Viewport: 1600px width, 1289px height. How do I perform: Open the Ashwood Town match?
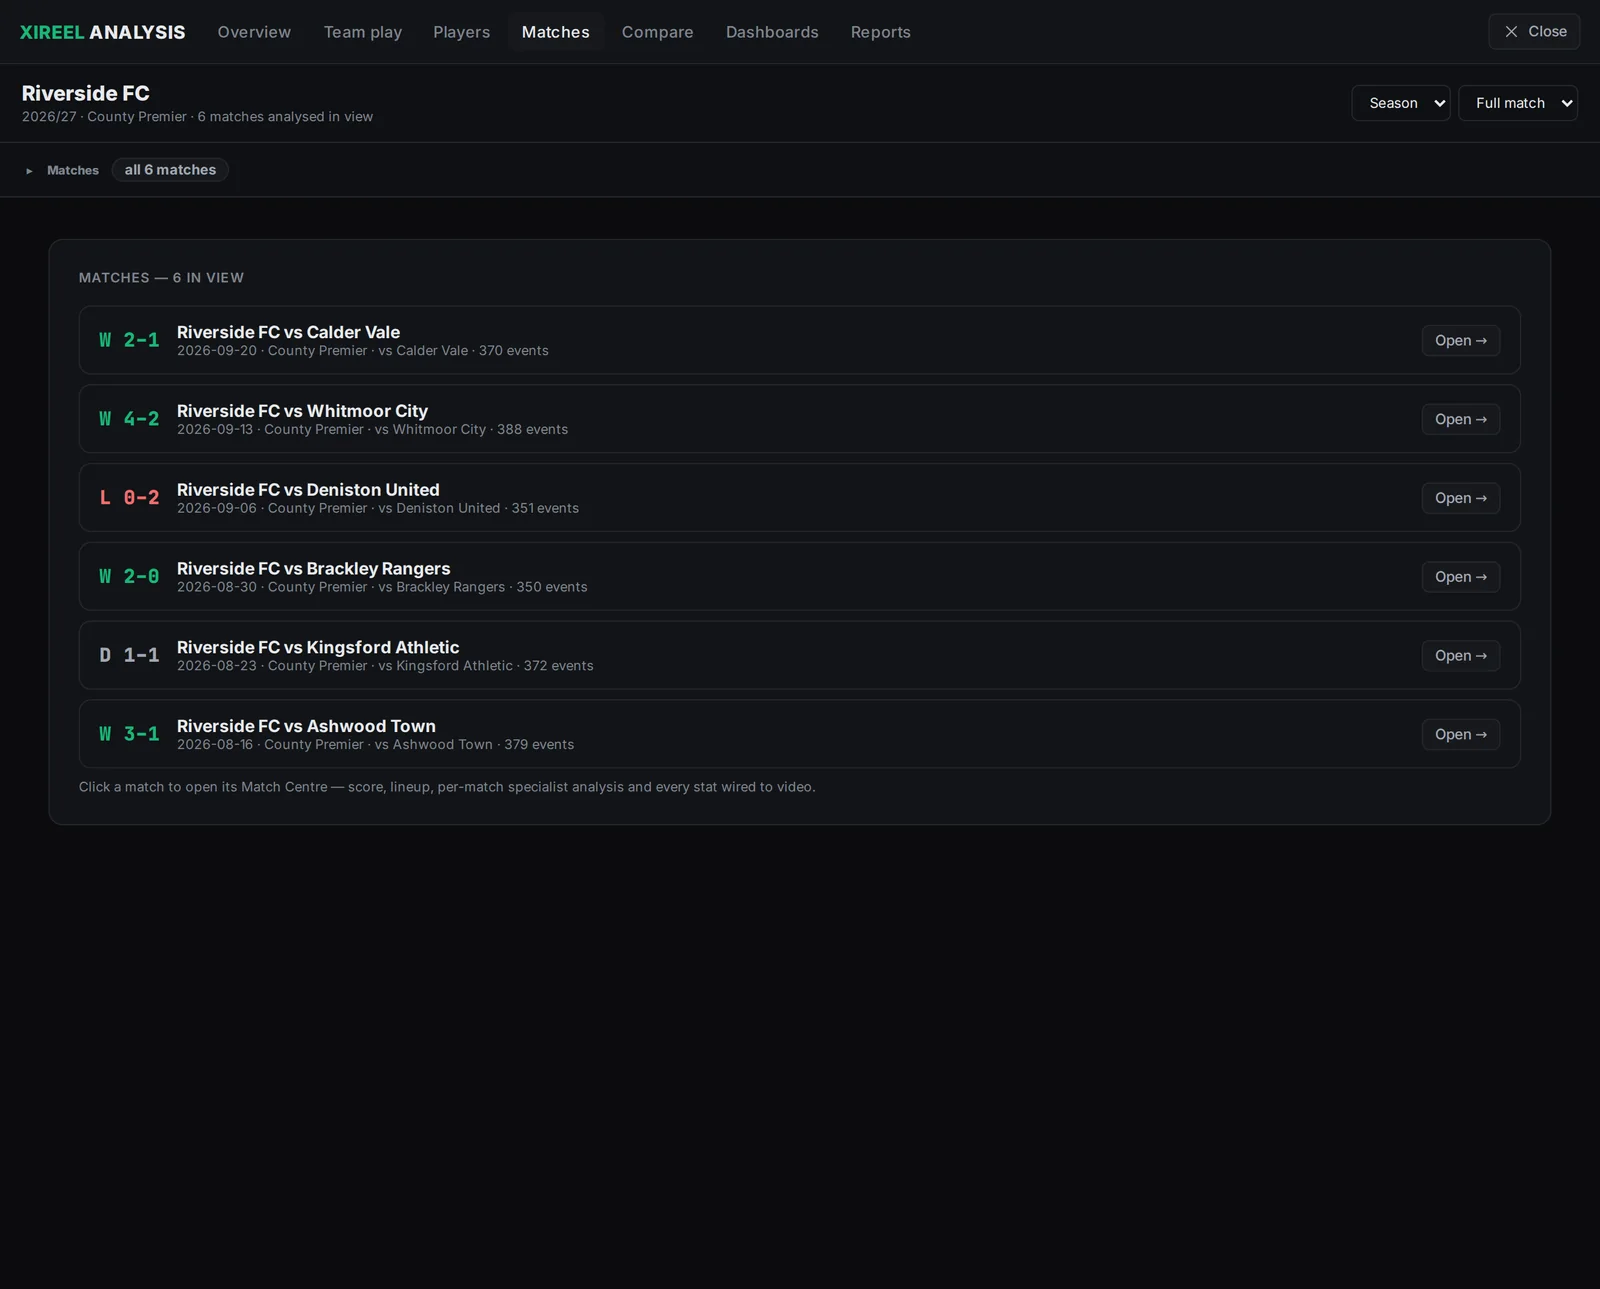1461,734
